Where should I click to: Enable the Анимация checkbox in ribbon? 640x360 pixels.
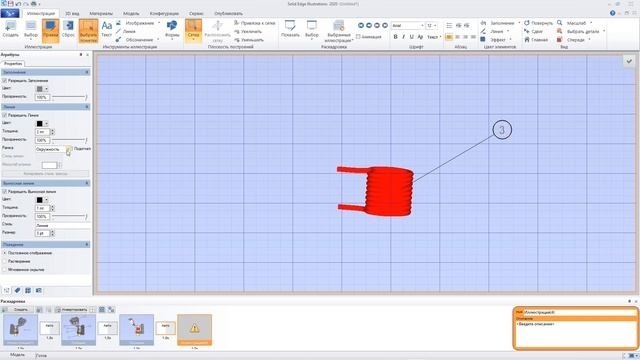pos(358,37)
